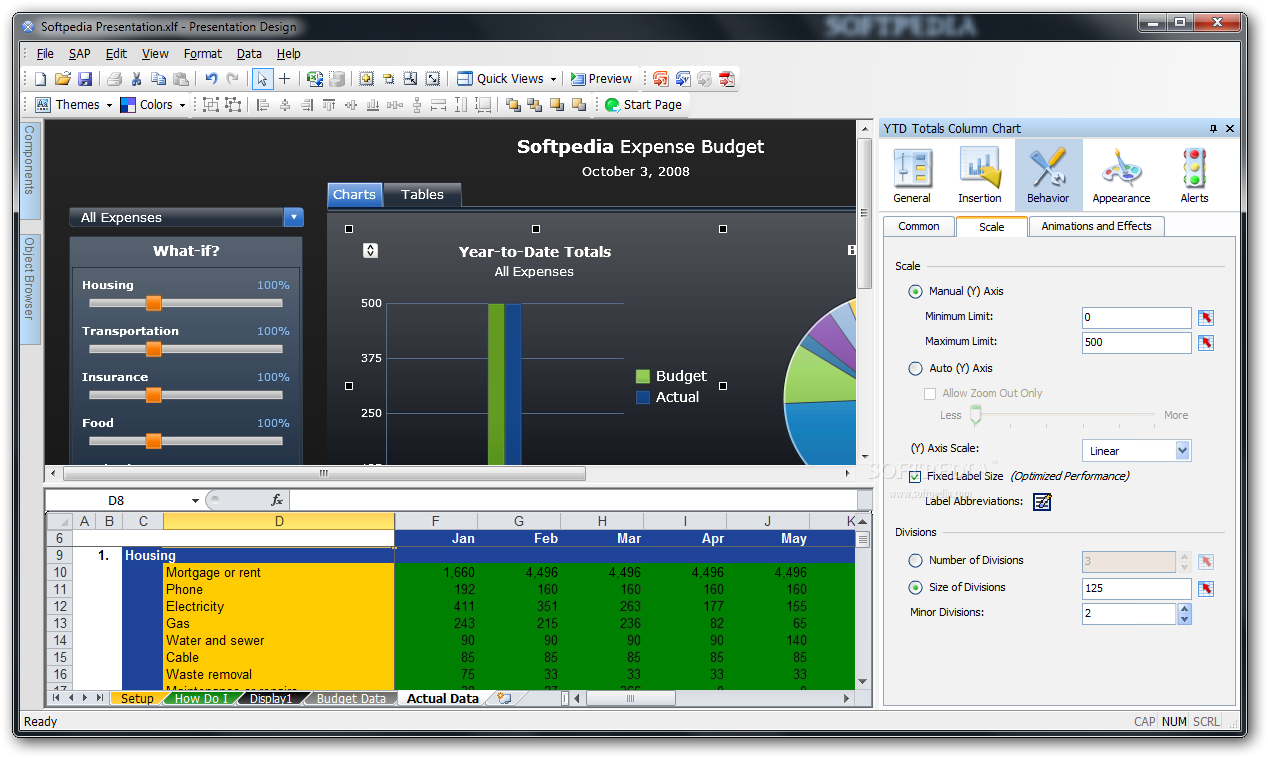This screenshot has height=758, width=1268.
Task: Switch to the Common tab
Action: (918, 226)
